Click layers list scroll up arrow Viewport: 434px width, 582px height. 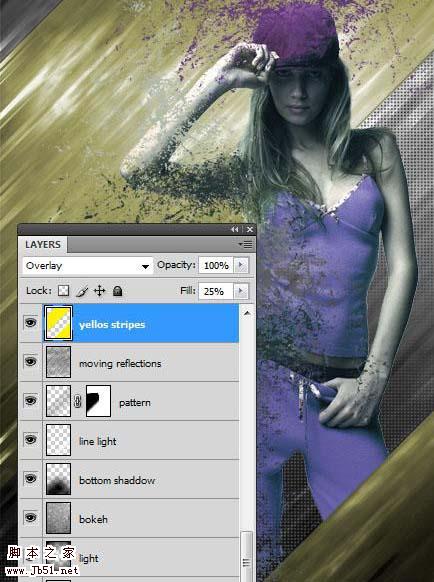click(x=247, y=314)
